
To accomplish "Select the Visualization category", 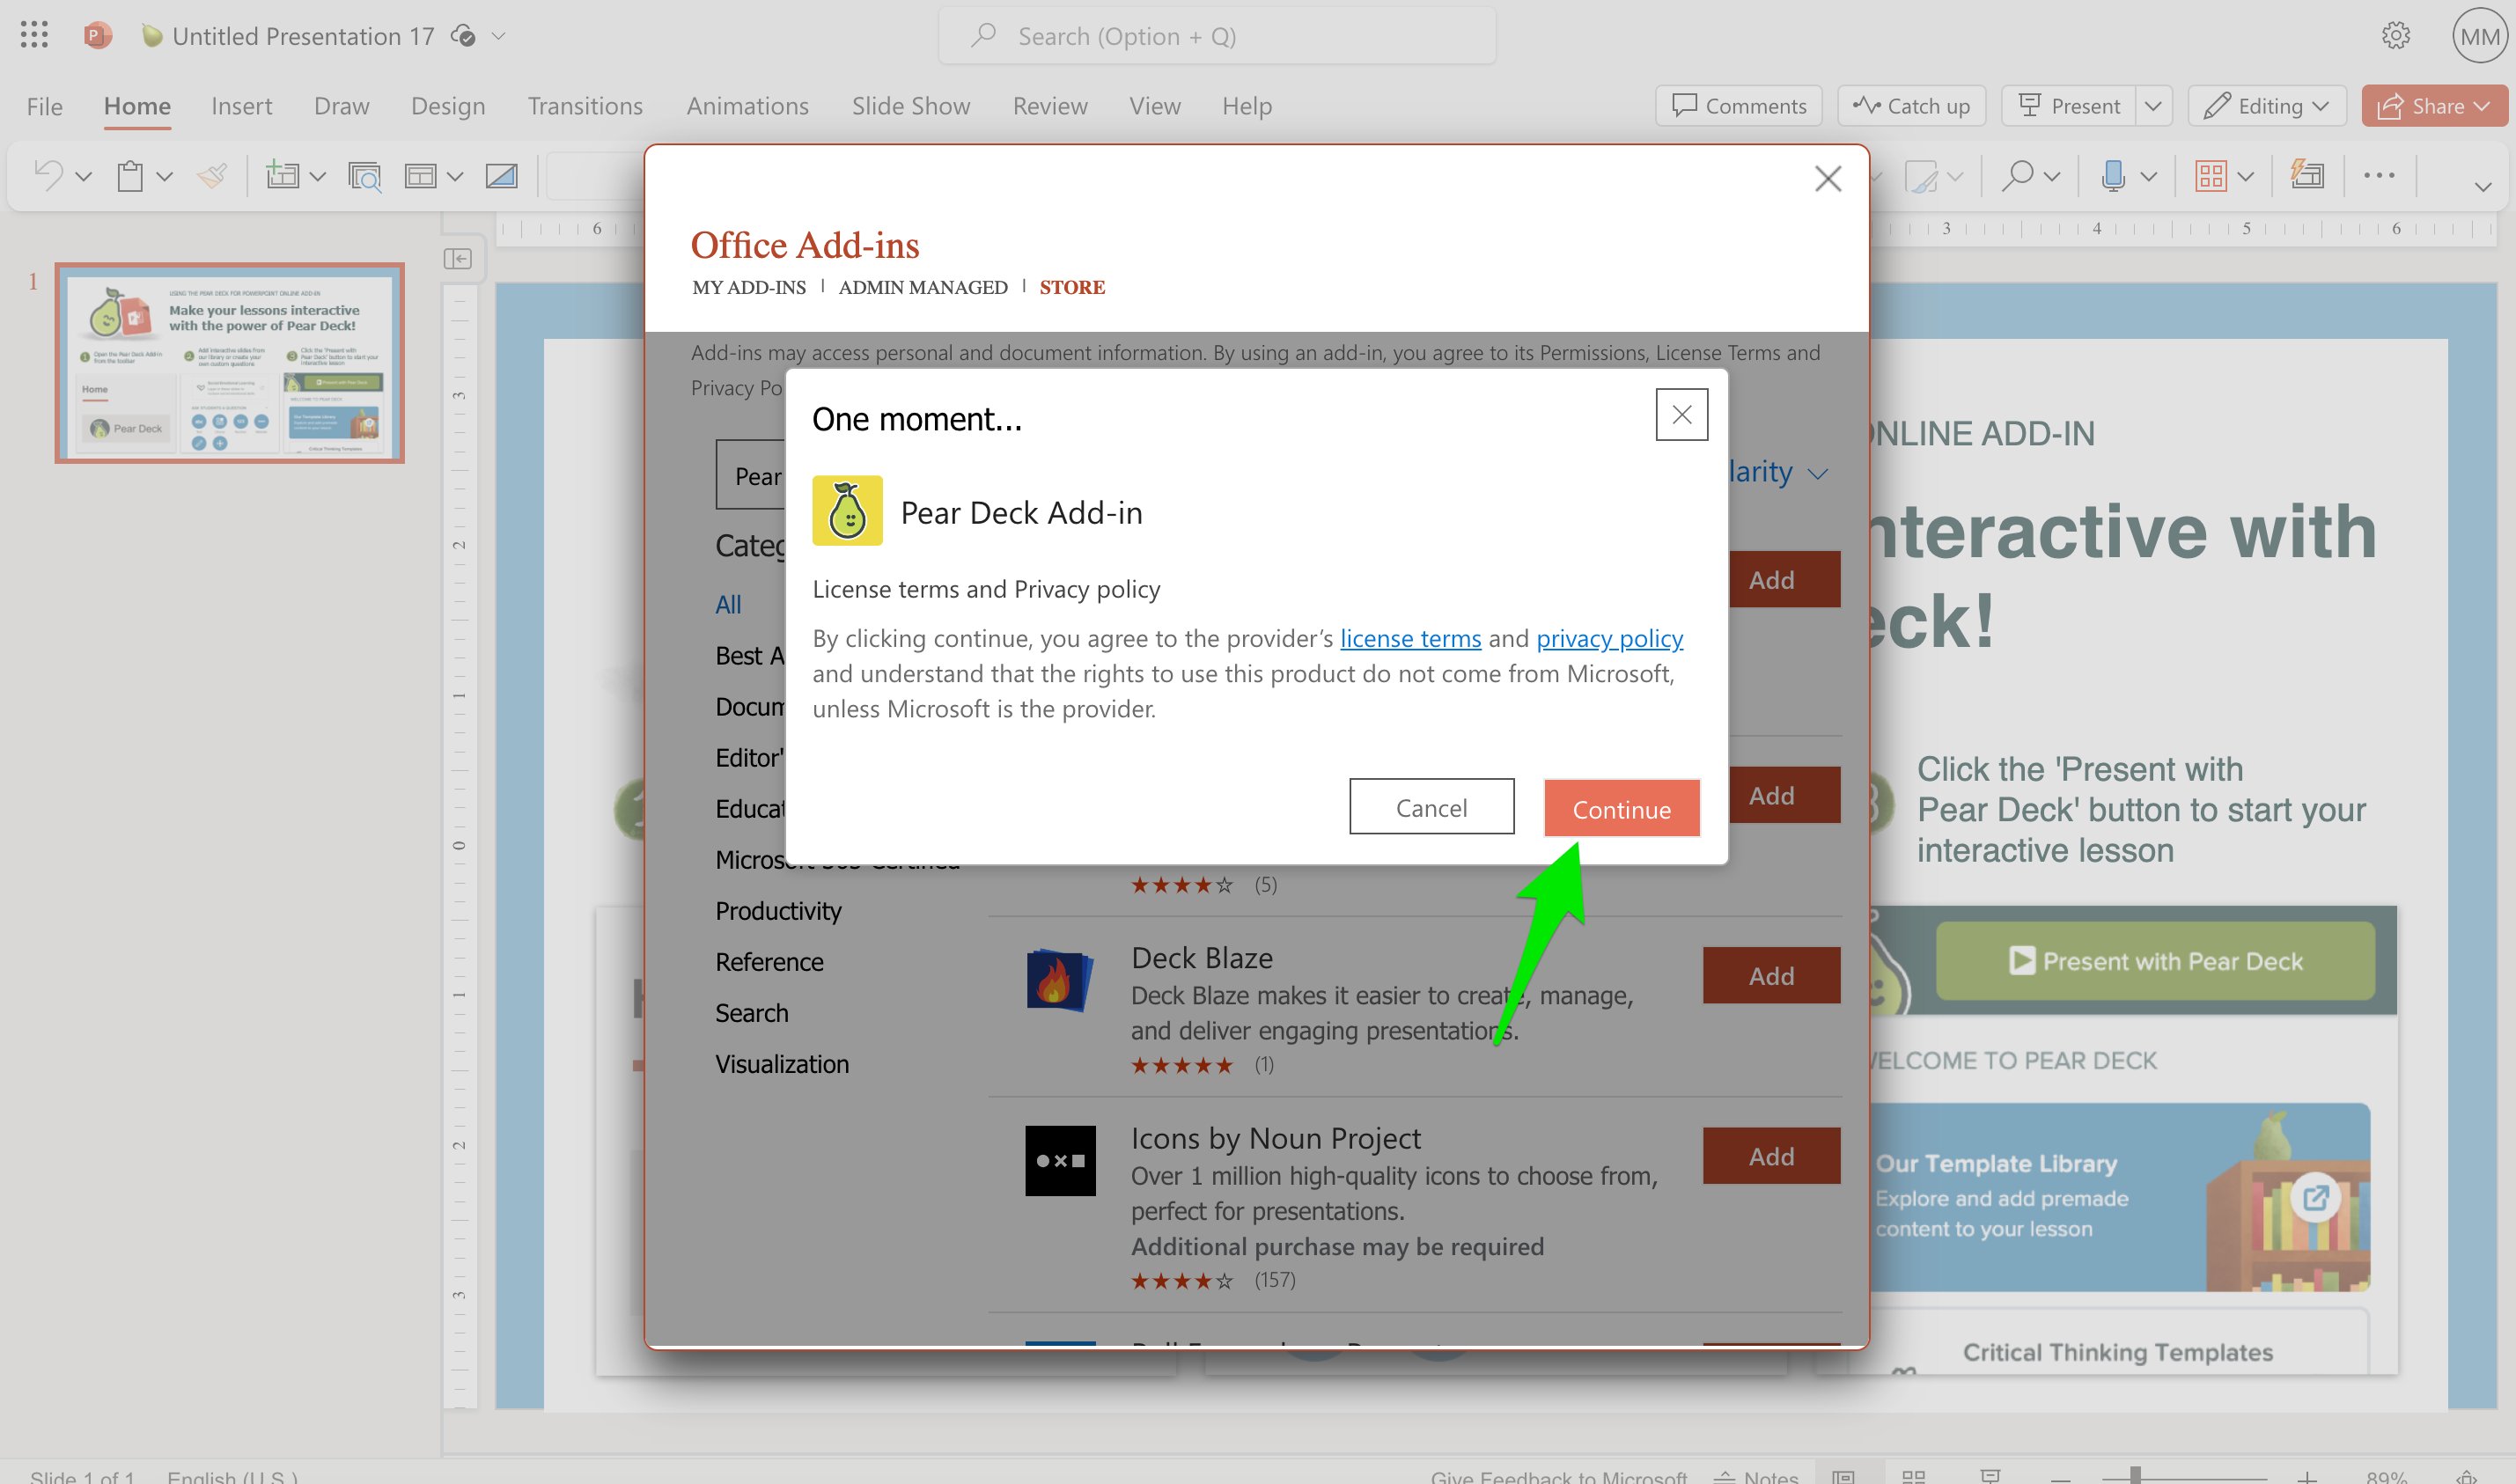I will click(x=781, y=1063).
